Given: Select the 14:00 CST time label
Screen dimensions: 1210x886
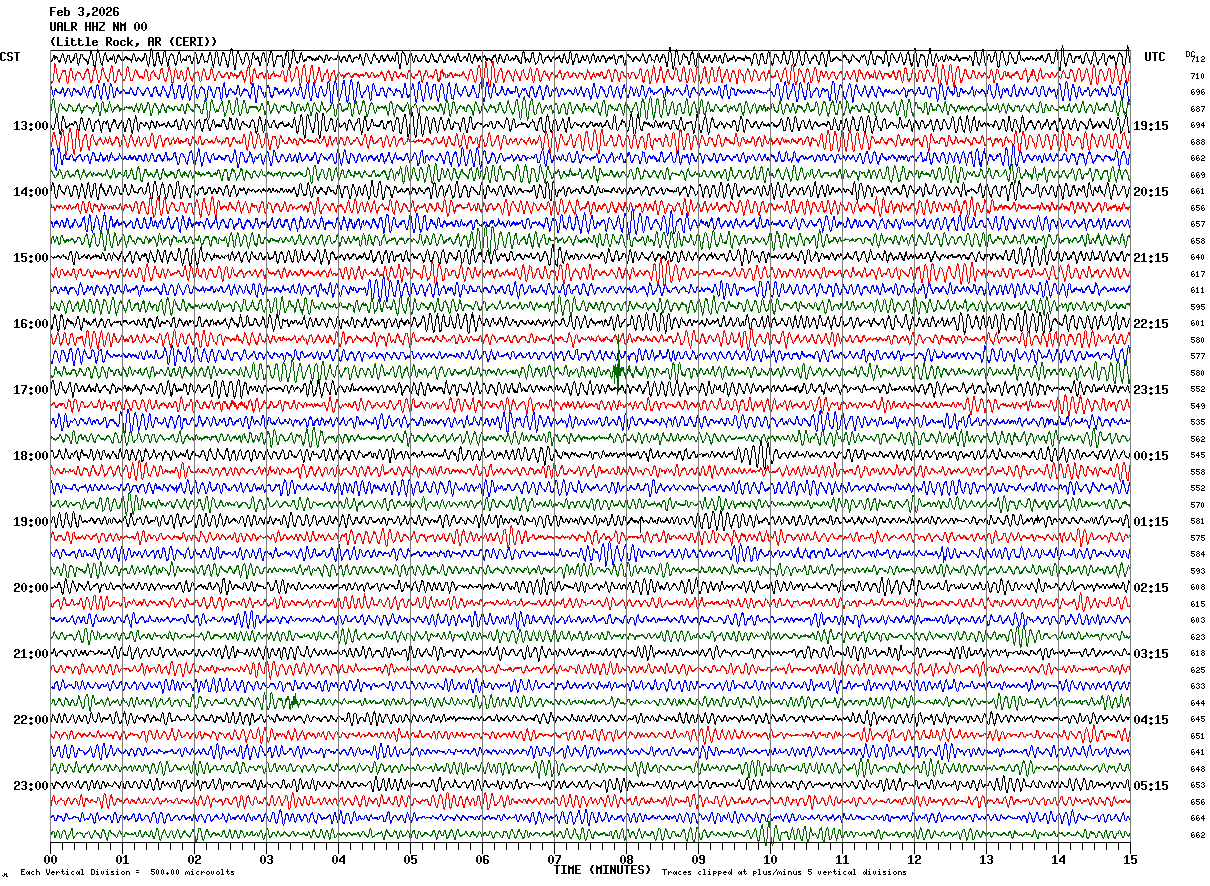Looking at the screenshot, I should (x=30, y=192).
